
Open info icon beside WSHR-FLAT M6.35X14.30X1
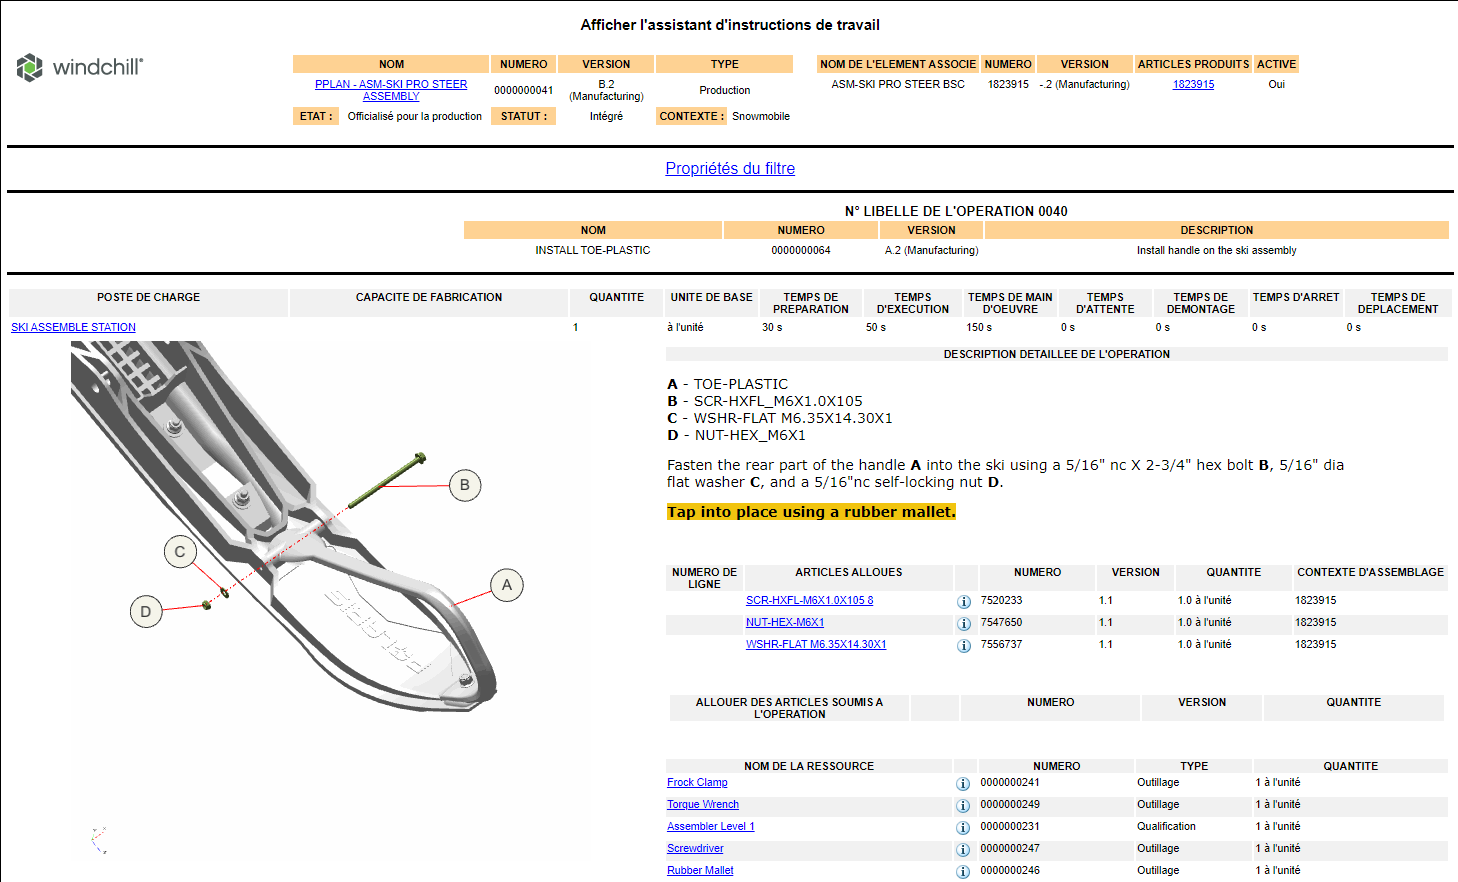pyautogui.click(x=963, y=645)
